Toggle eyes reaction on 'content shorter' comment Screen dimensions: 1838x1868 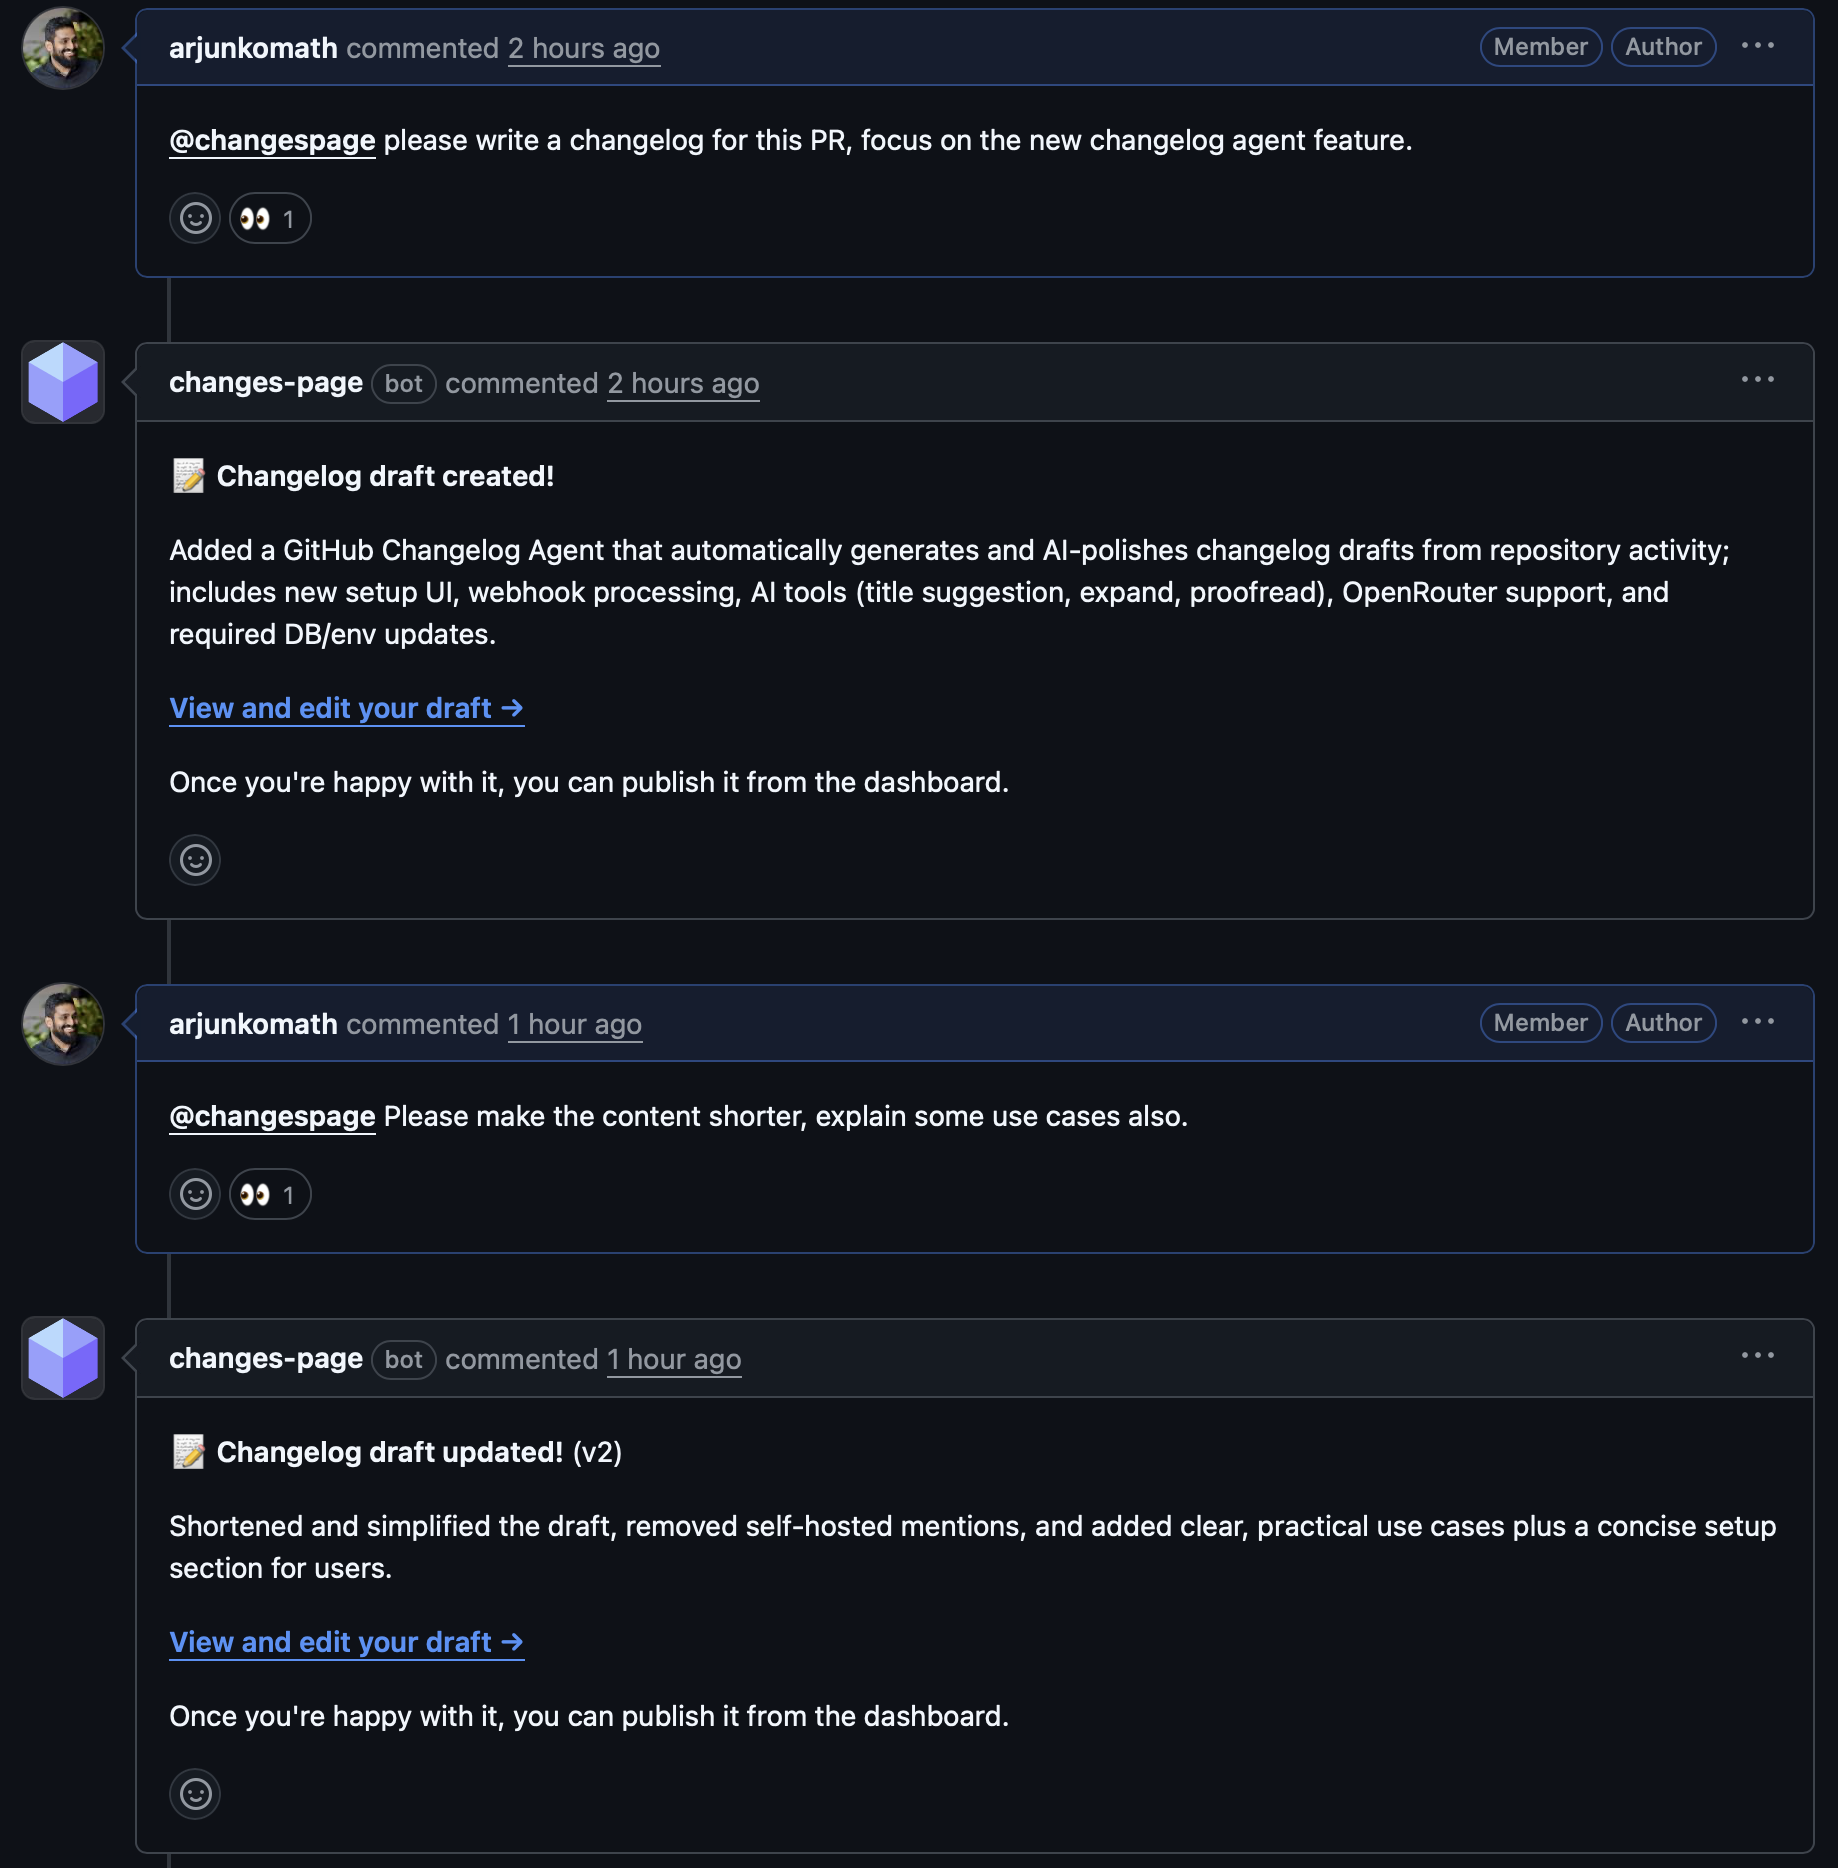[x=270, y=1194]
